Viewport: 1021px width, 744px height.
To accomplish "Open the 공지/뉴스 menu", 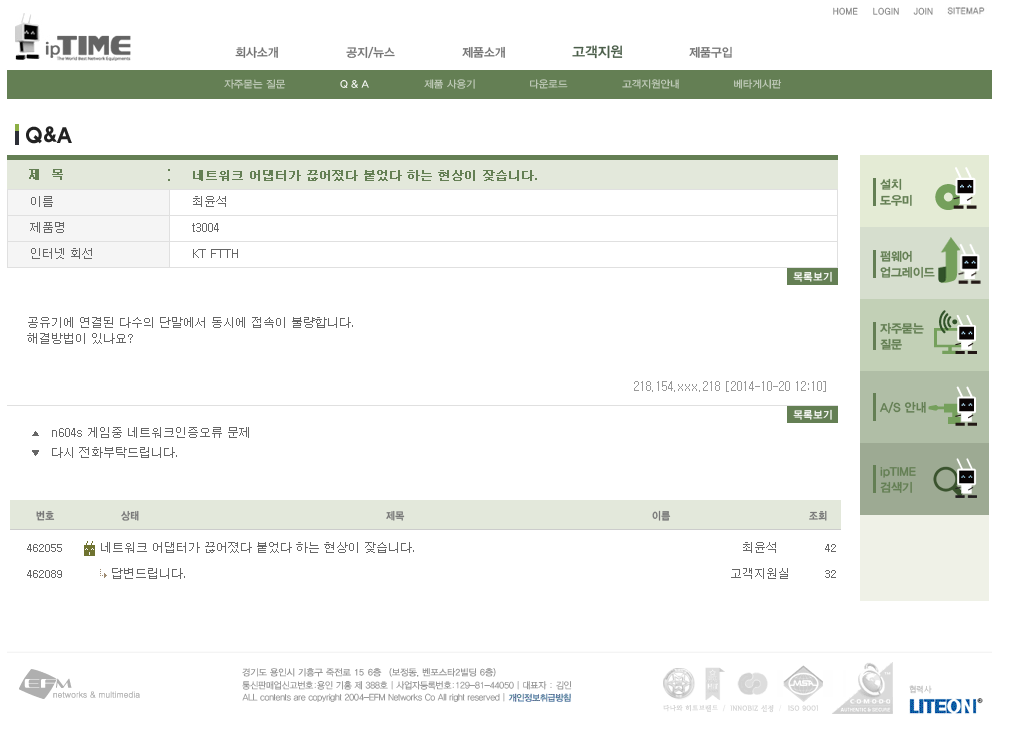I will pos(371,52).
